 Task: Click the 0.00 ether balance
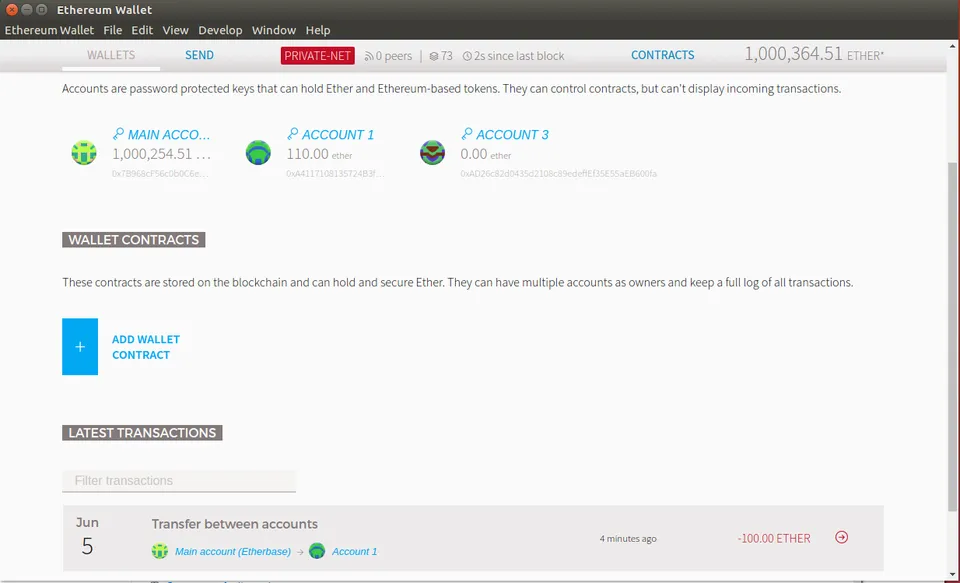pyautogui.click(x=486, y=154)
